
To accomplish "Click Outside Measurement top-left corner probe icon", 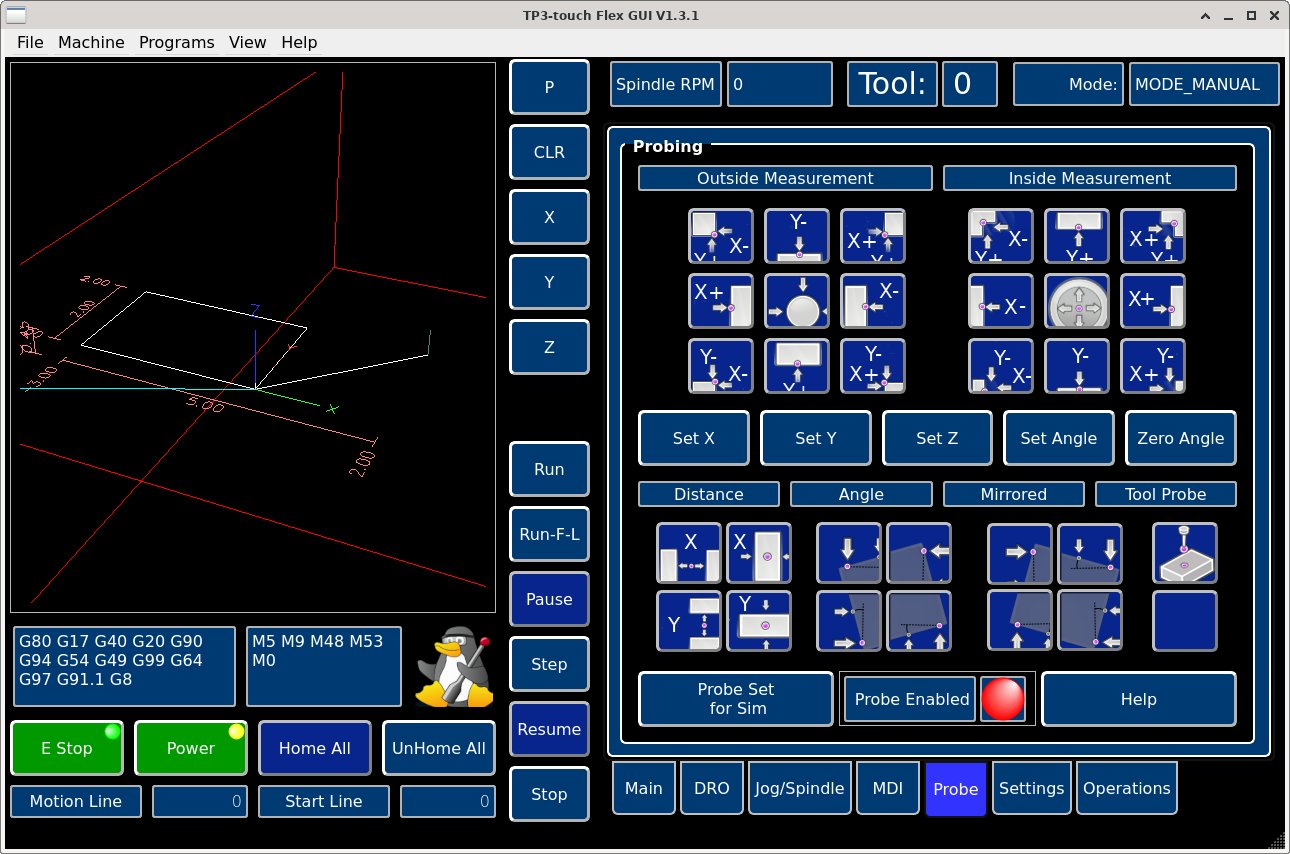I will [x=721, y=236].
